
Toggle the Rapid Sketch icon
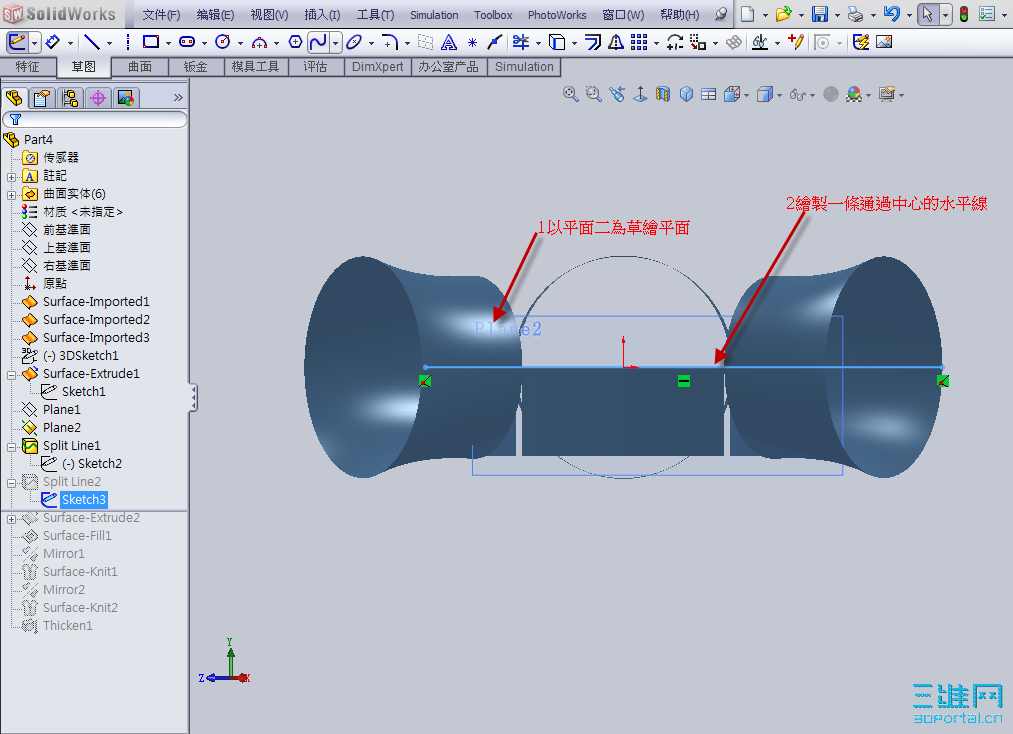click(861, 43)
